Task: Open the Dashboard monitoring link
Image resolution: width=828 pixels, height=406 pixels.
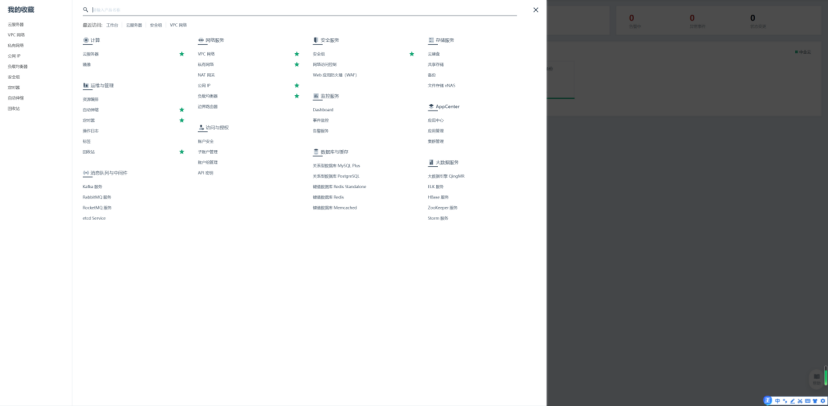Action: coord(323,110)
